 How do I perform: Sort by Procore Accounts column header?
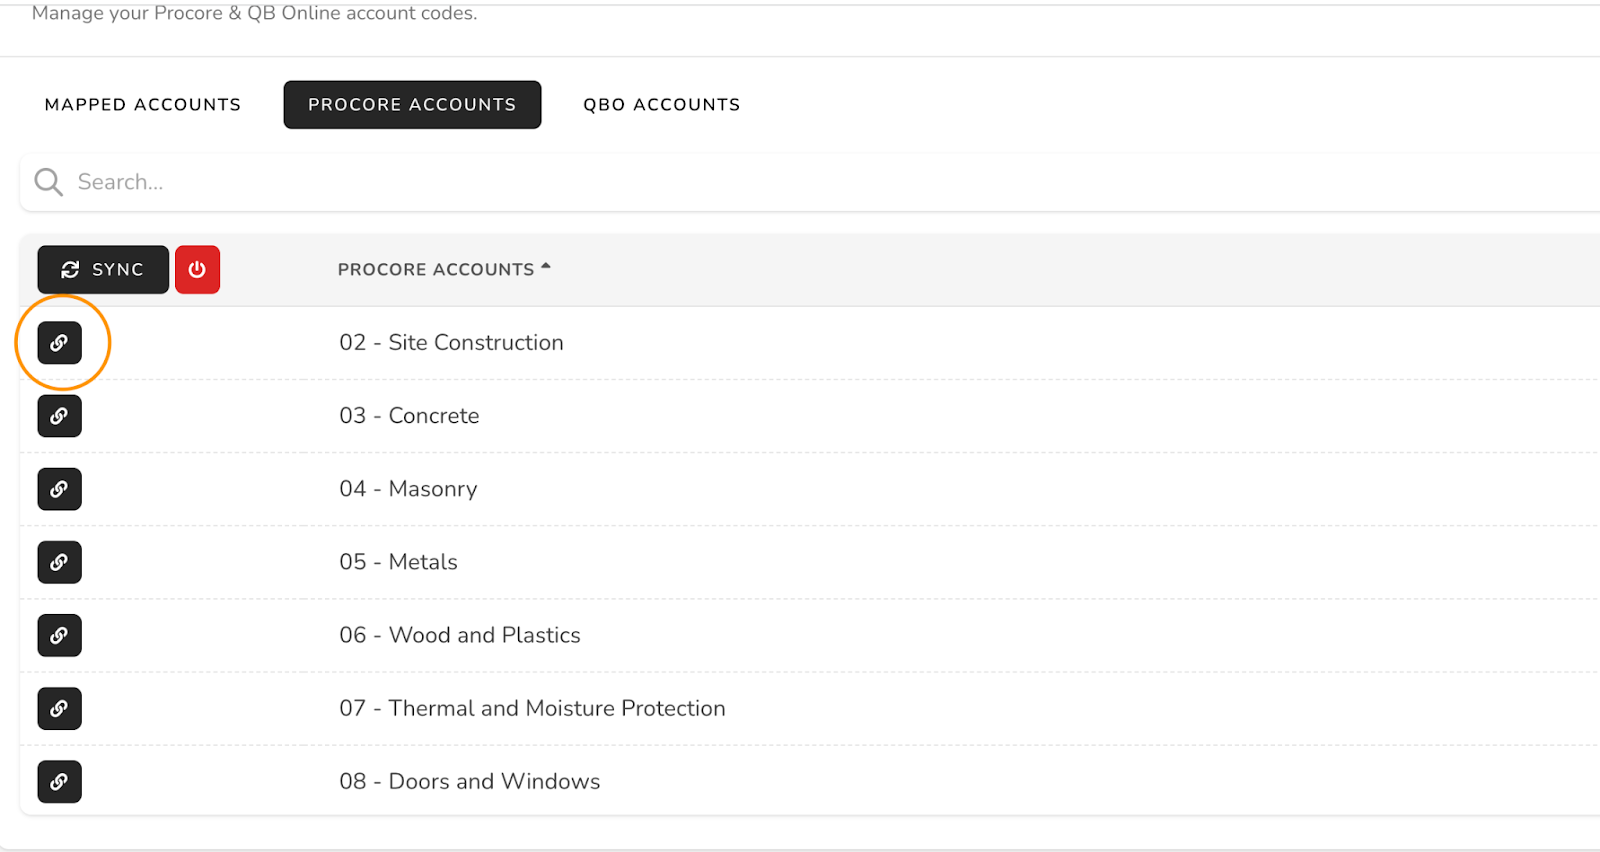click(x=444, y=270)
